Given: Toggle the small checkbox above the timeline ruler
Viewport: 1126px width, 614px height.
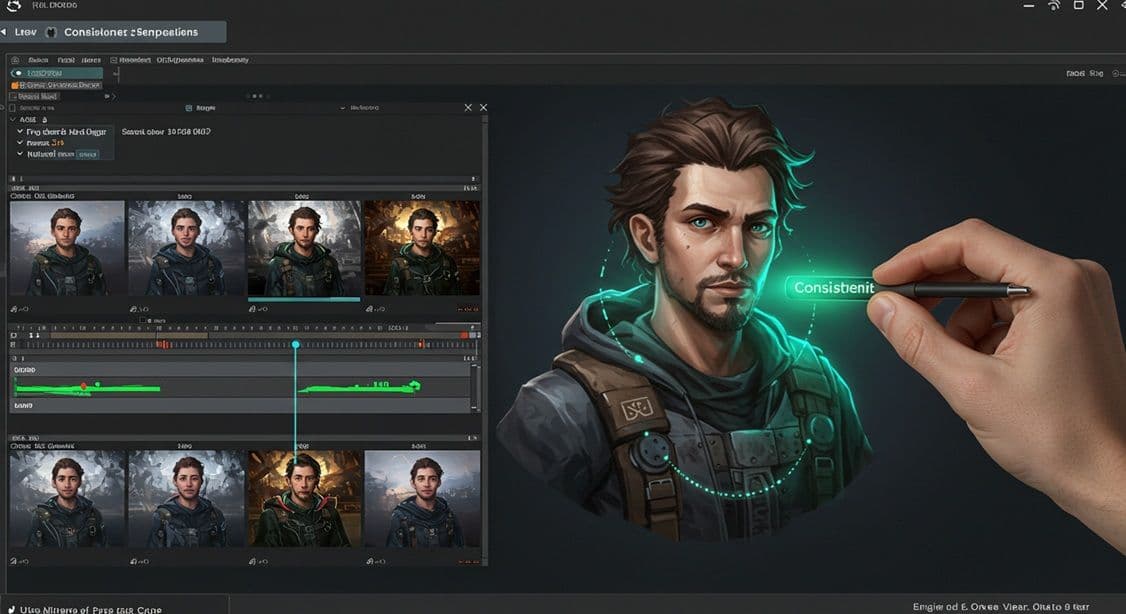Looking at the screenshot, I should click(142, 320).
